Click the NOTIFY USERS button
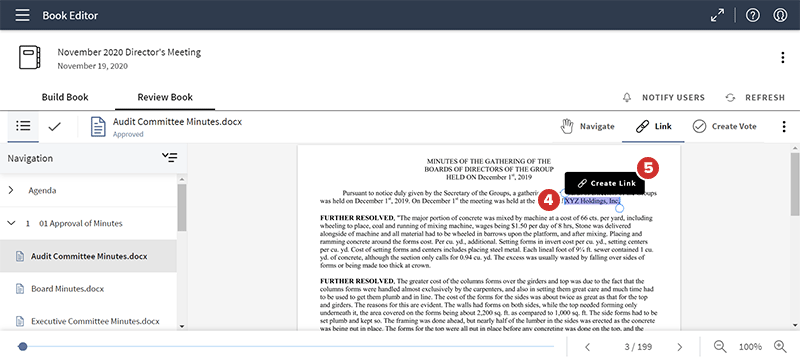The height and width of the screenshot is (362, 800). coord(664,97)
